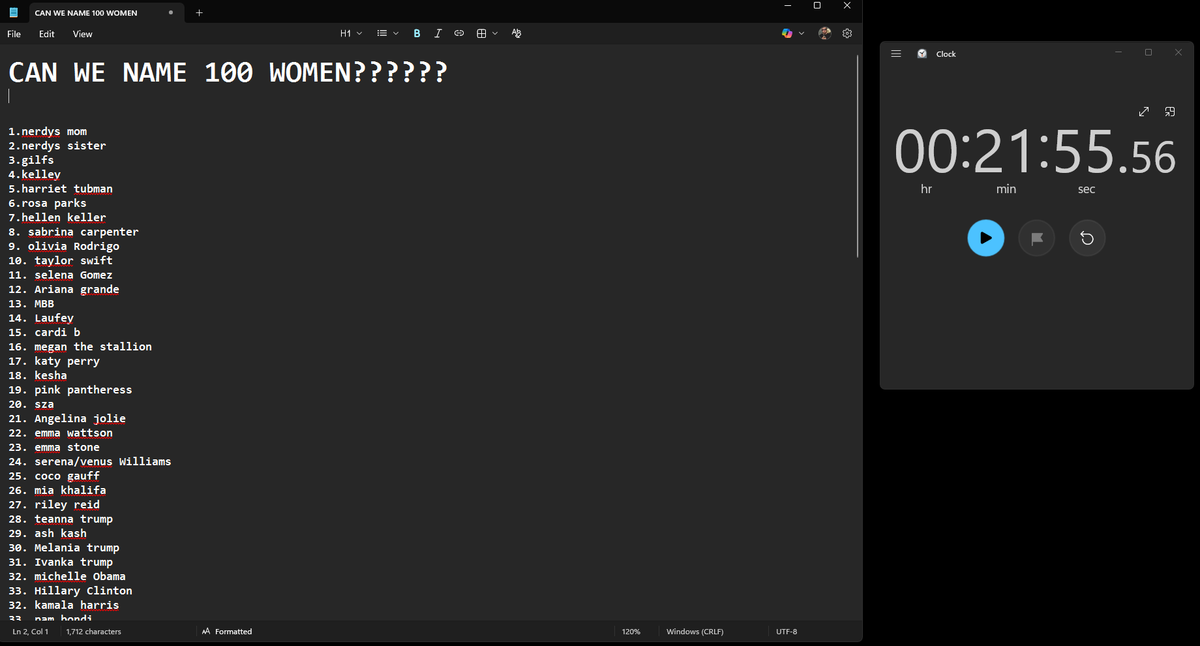Click the line '10. taylor swift'

pos(60,260)
